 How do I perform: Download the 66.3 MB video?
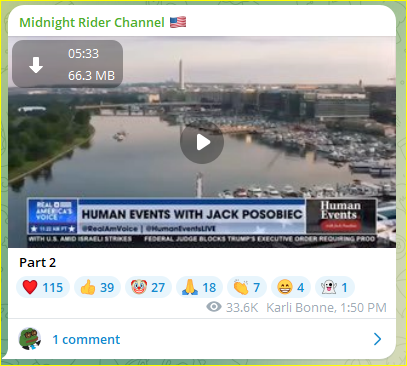pyautogui.click(x=36, y=65)
